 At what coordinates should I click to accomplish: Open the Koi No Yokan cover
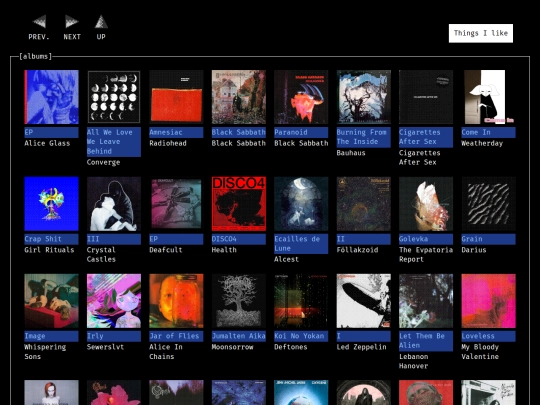pyautogui.click(x=301, y=301)
